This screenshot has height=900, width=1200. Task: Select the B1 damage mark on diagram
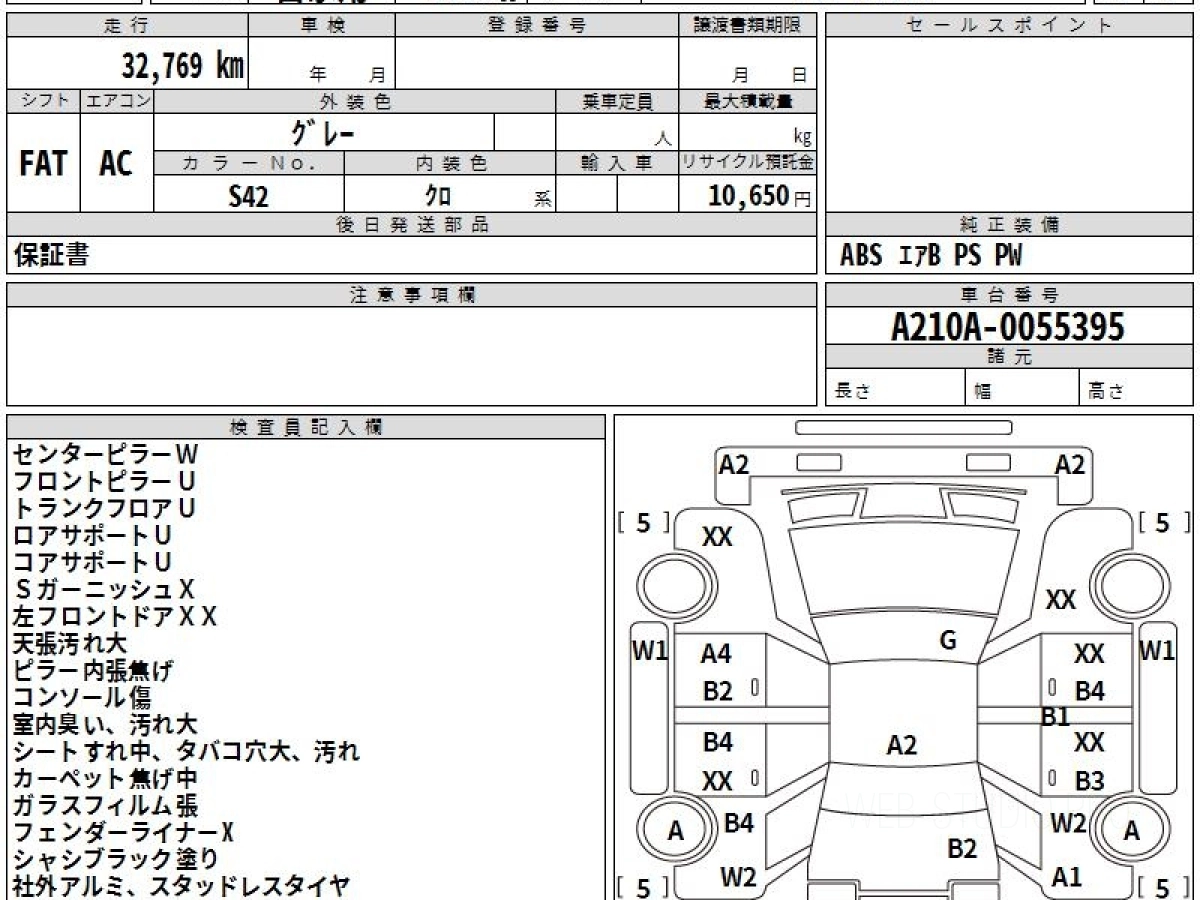click(x=1055, y=717)
